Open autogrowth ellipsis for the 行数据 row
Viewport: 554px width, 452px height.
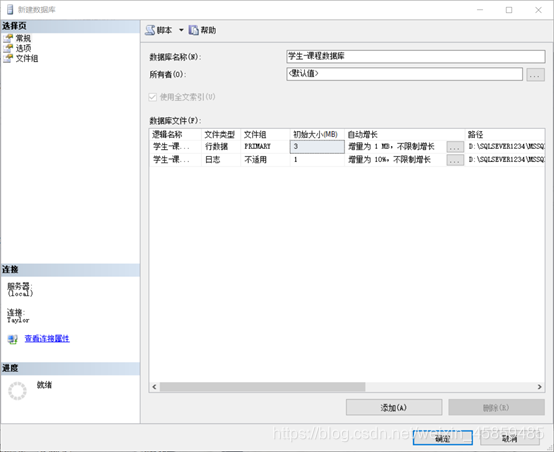click(455, 147)
